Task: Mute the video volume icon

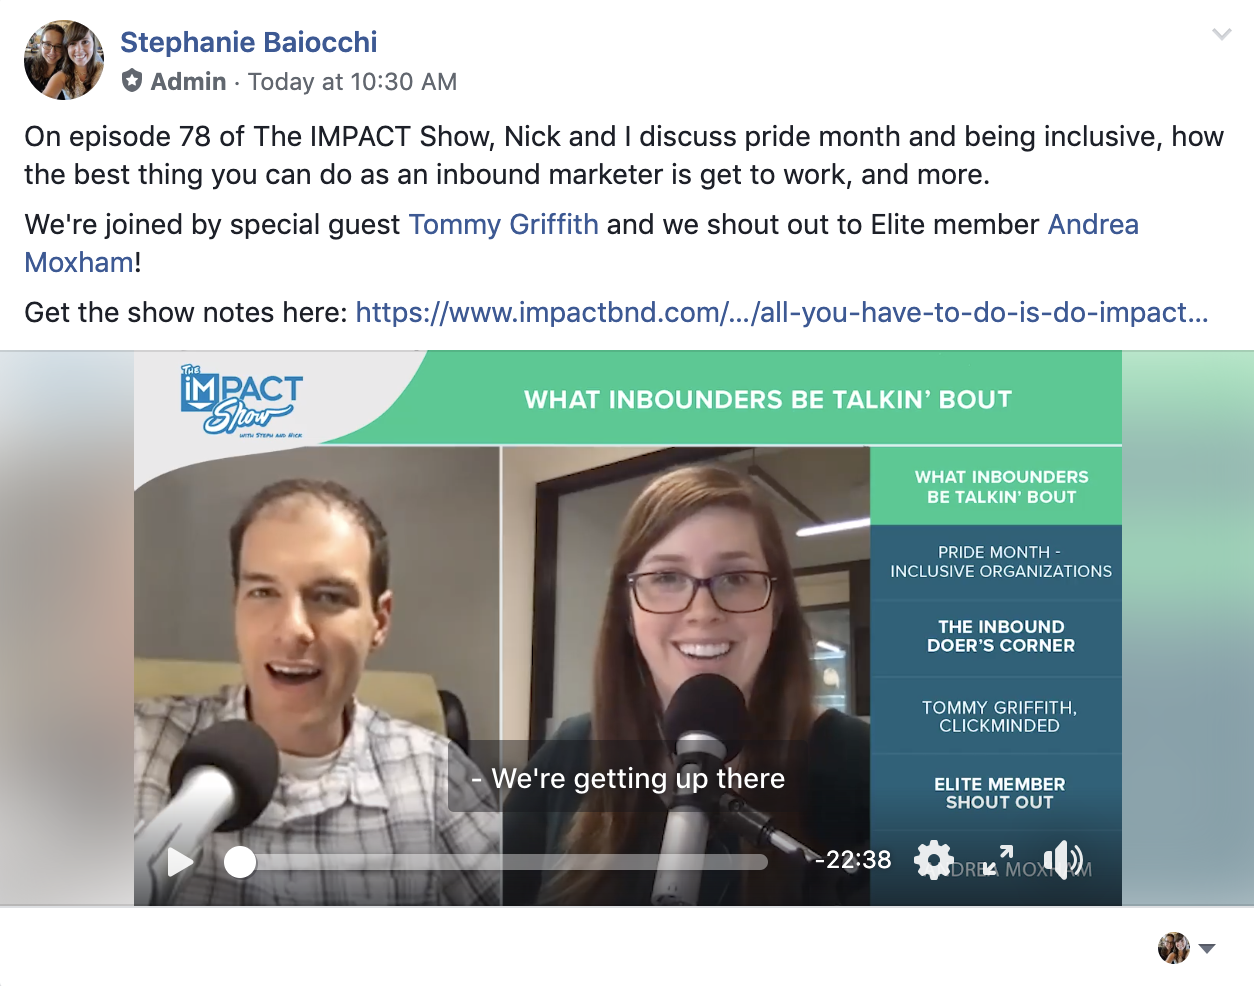Action: coord(1063,860)
